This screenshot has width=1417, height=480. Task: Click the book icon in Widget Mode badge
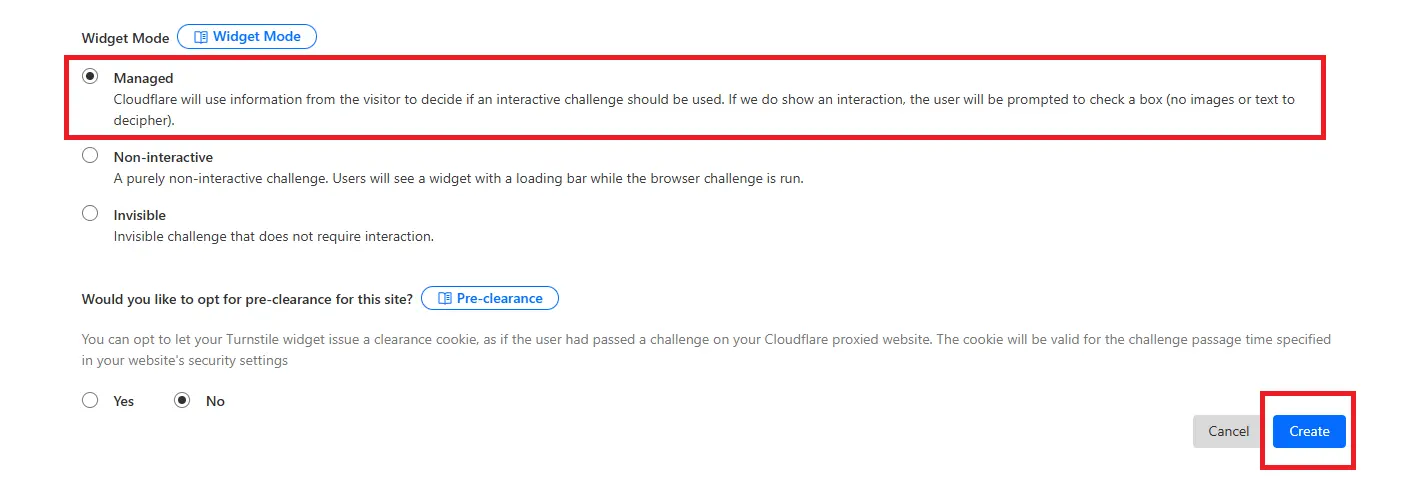point(200,37)
